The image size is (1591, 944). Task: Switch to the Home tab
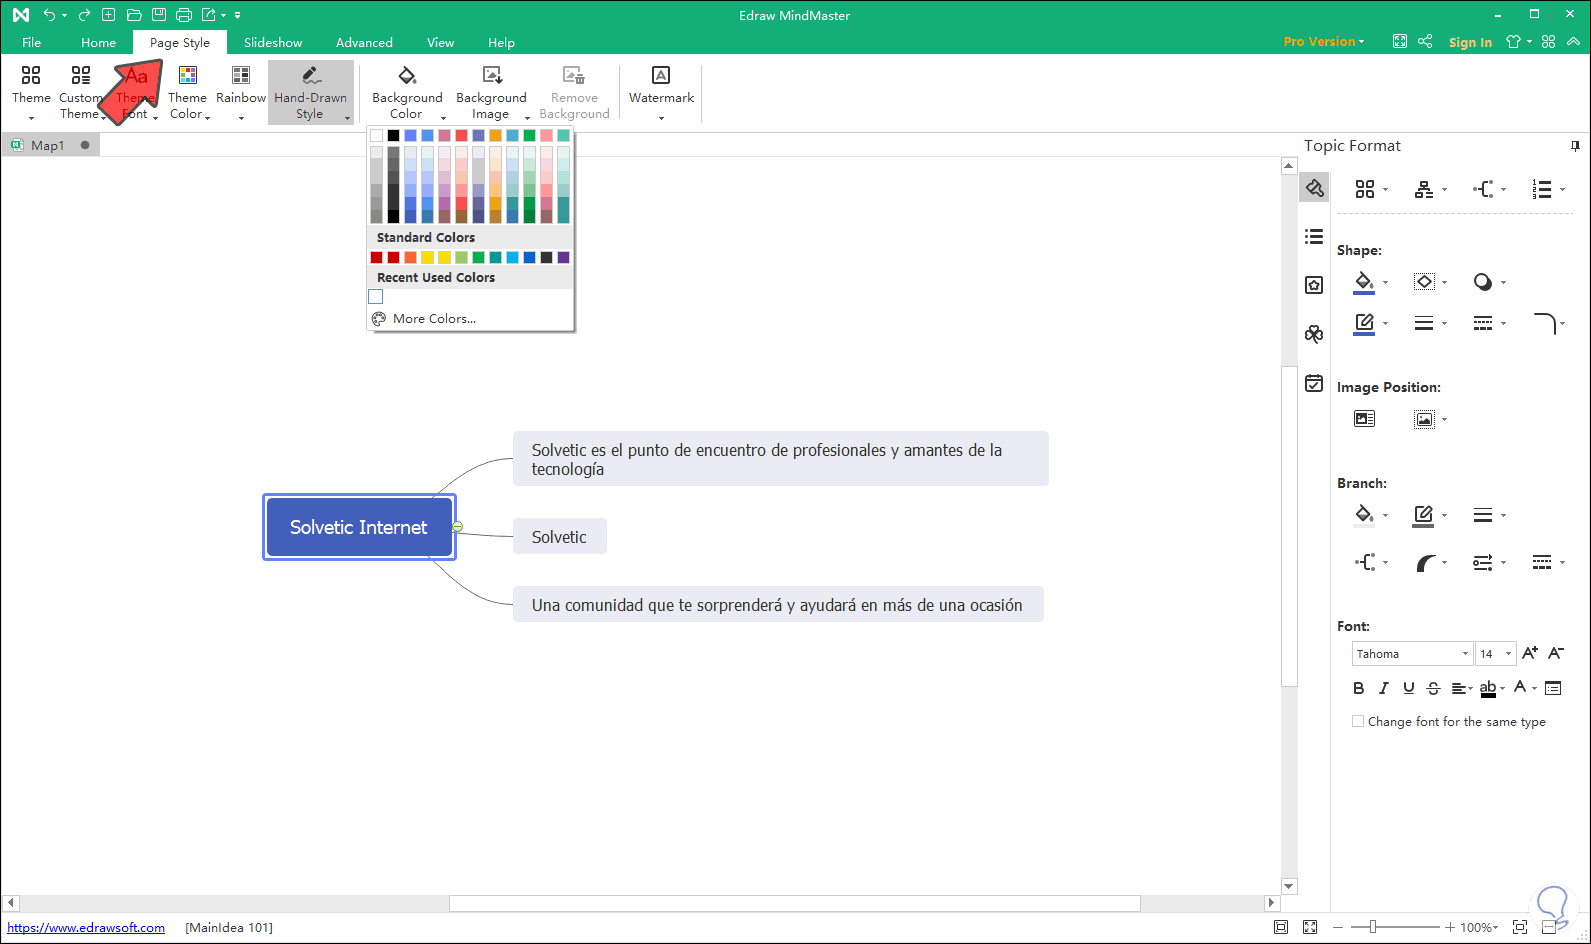coord(99,43)
